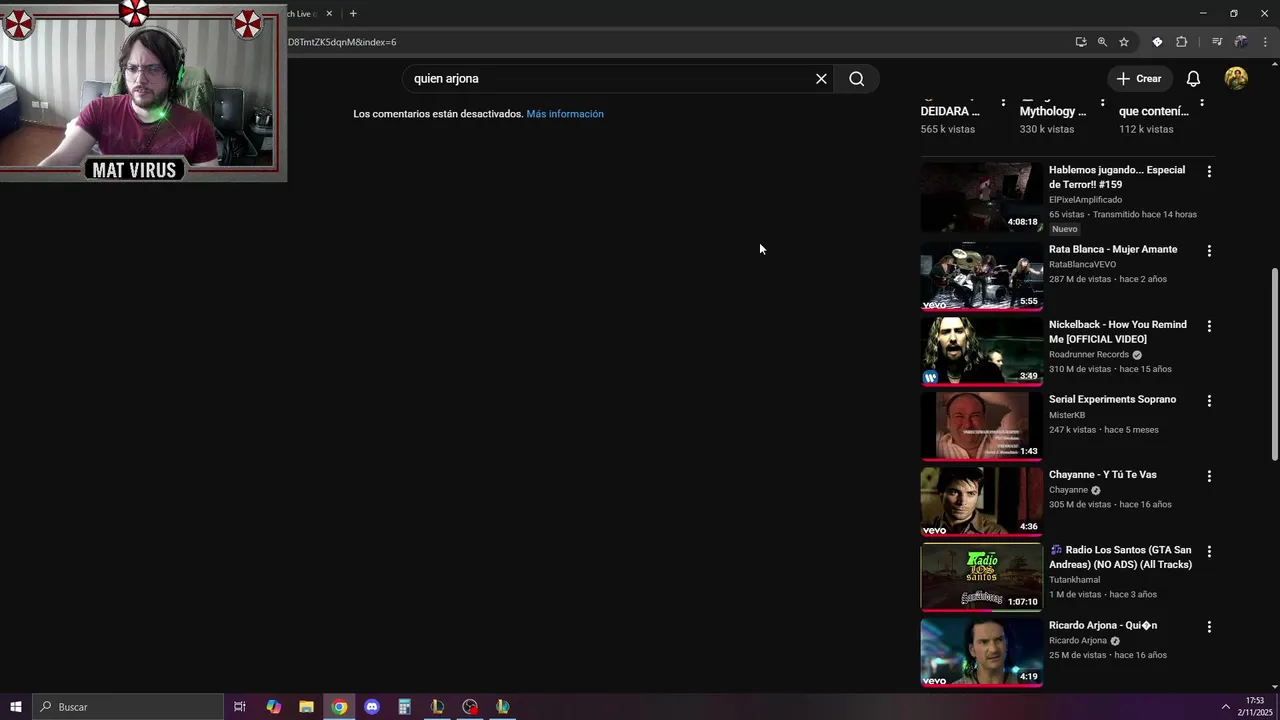Screen dimensions: 1280x720
Task: Open 'Serial Experiments Soprano' title
Action: [1112, 400]
